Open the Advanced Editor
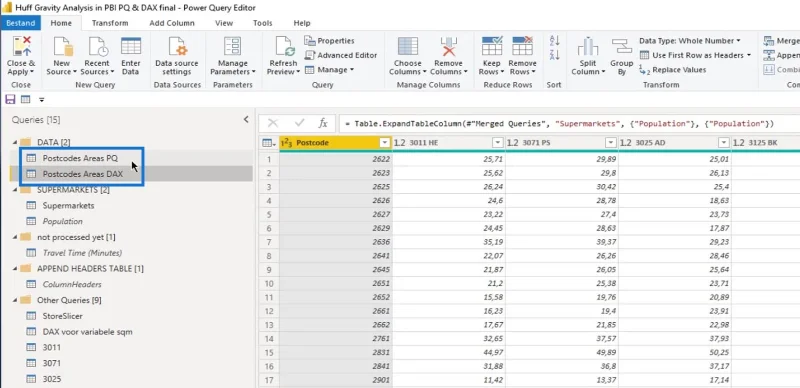Image resolution: width=800 pixels, height=388 pixels. [341, 55]
